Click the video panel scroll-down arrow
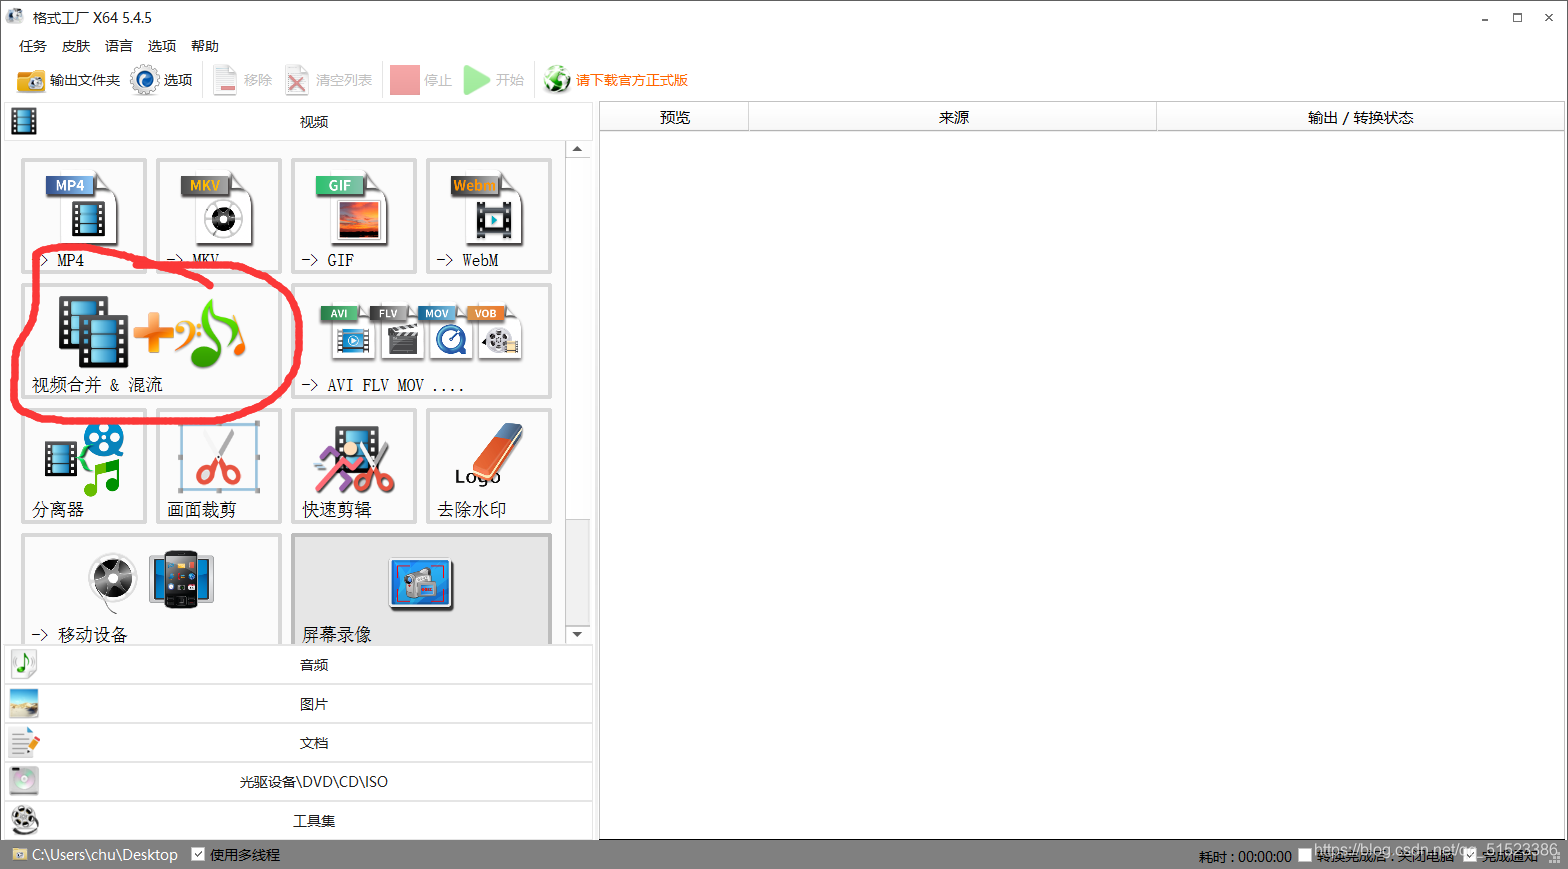1568x869 pixels. pyautogui.click(x=577, y=635)
